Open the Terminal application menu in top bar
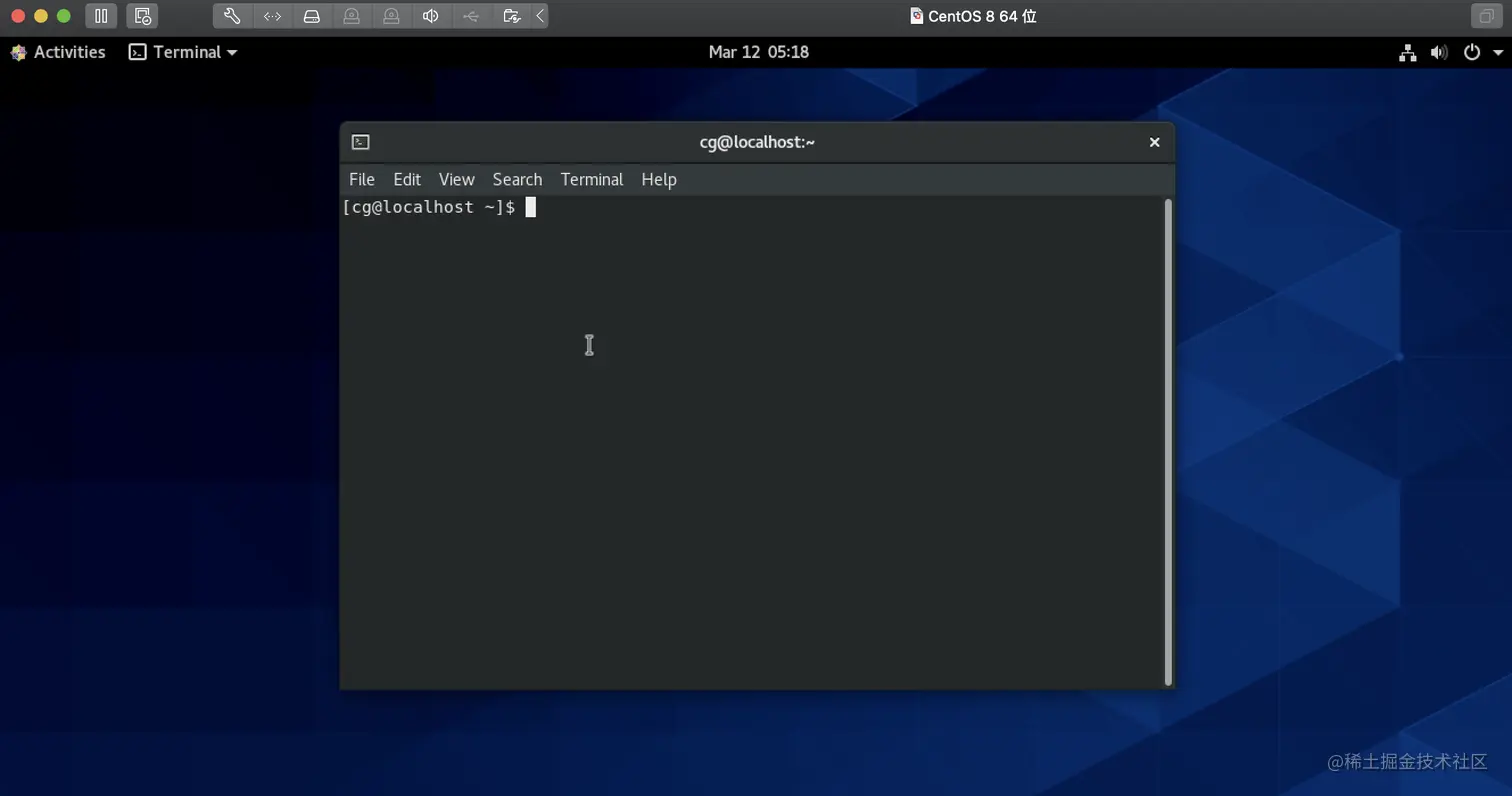The width and height of the screenshot is (1512, 796). coord(184,52)
